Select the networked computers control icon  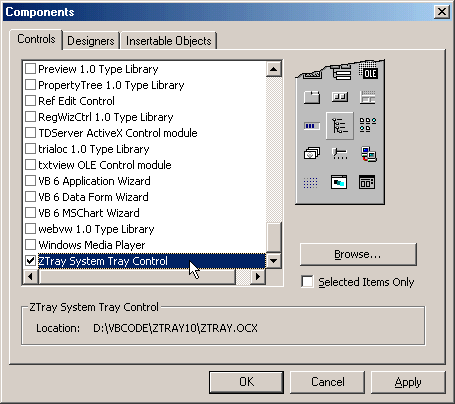coord(368,154)
